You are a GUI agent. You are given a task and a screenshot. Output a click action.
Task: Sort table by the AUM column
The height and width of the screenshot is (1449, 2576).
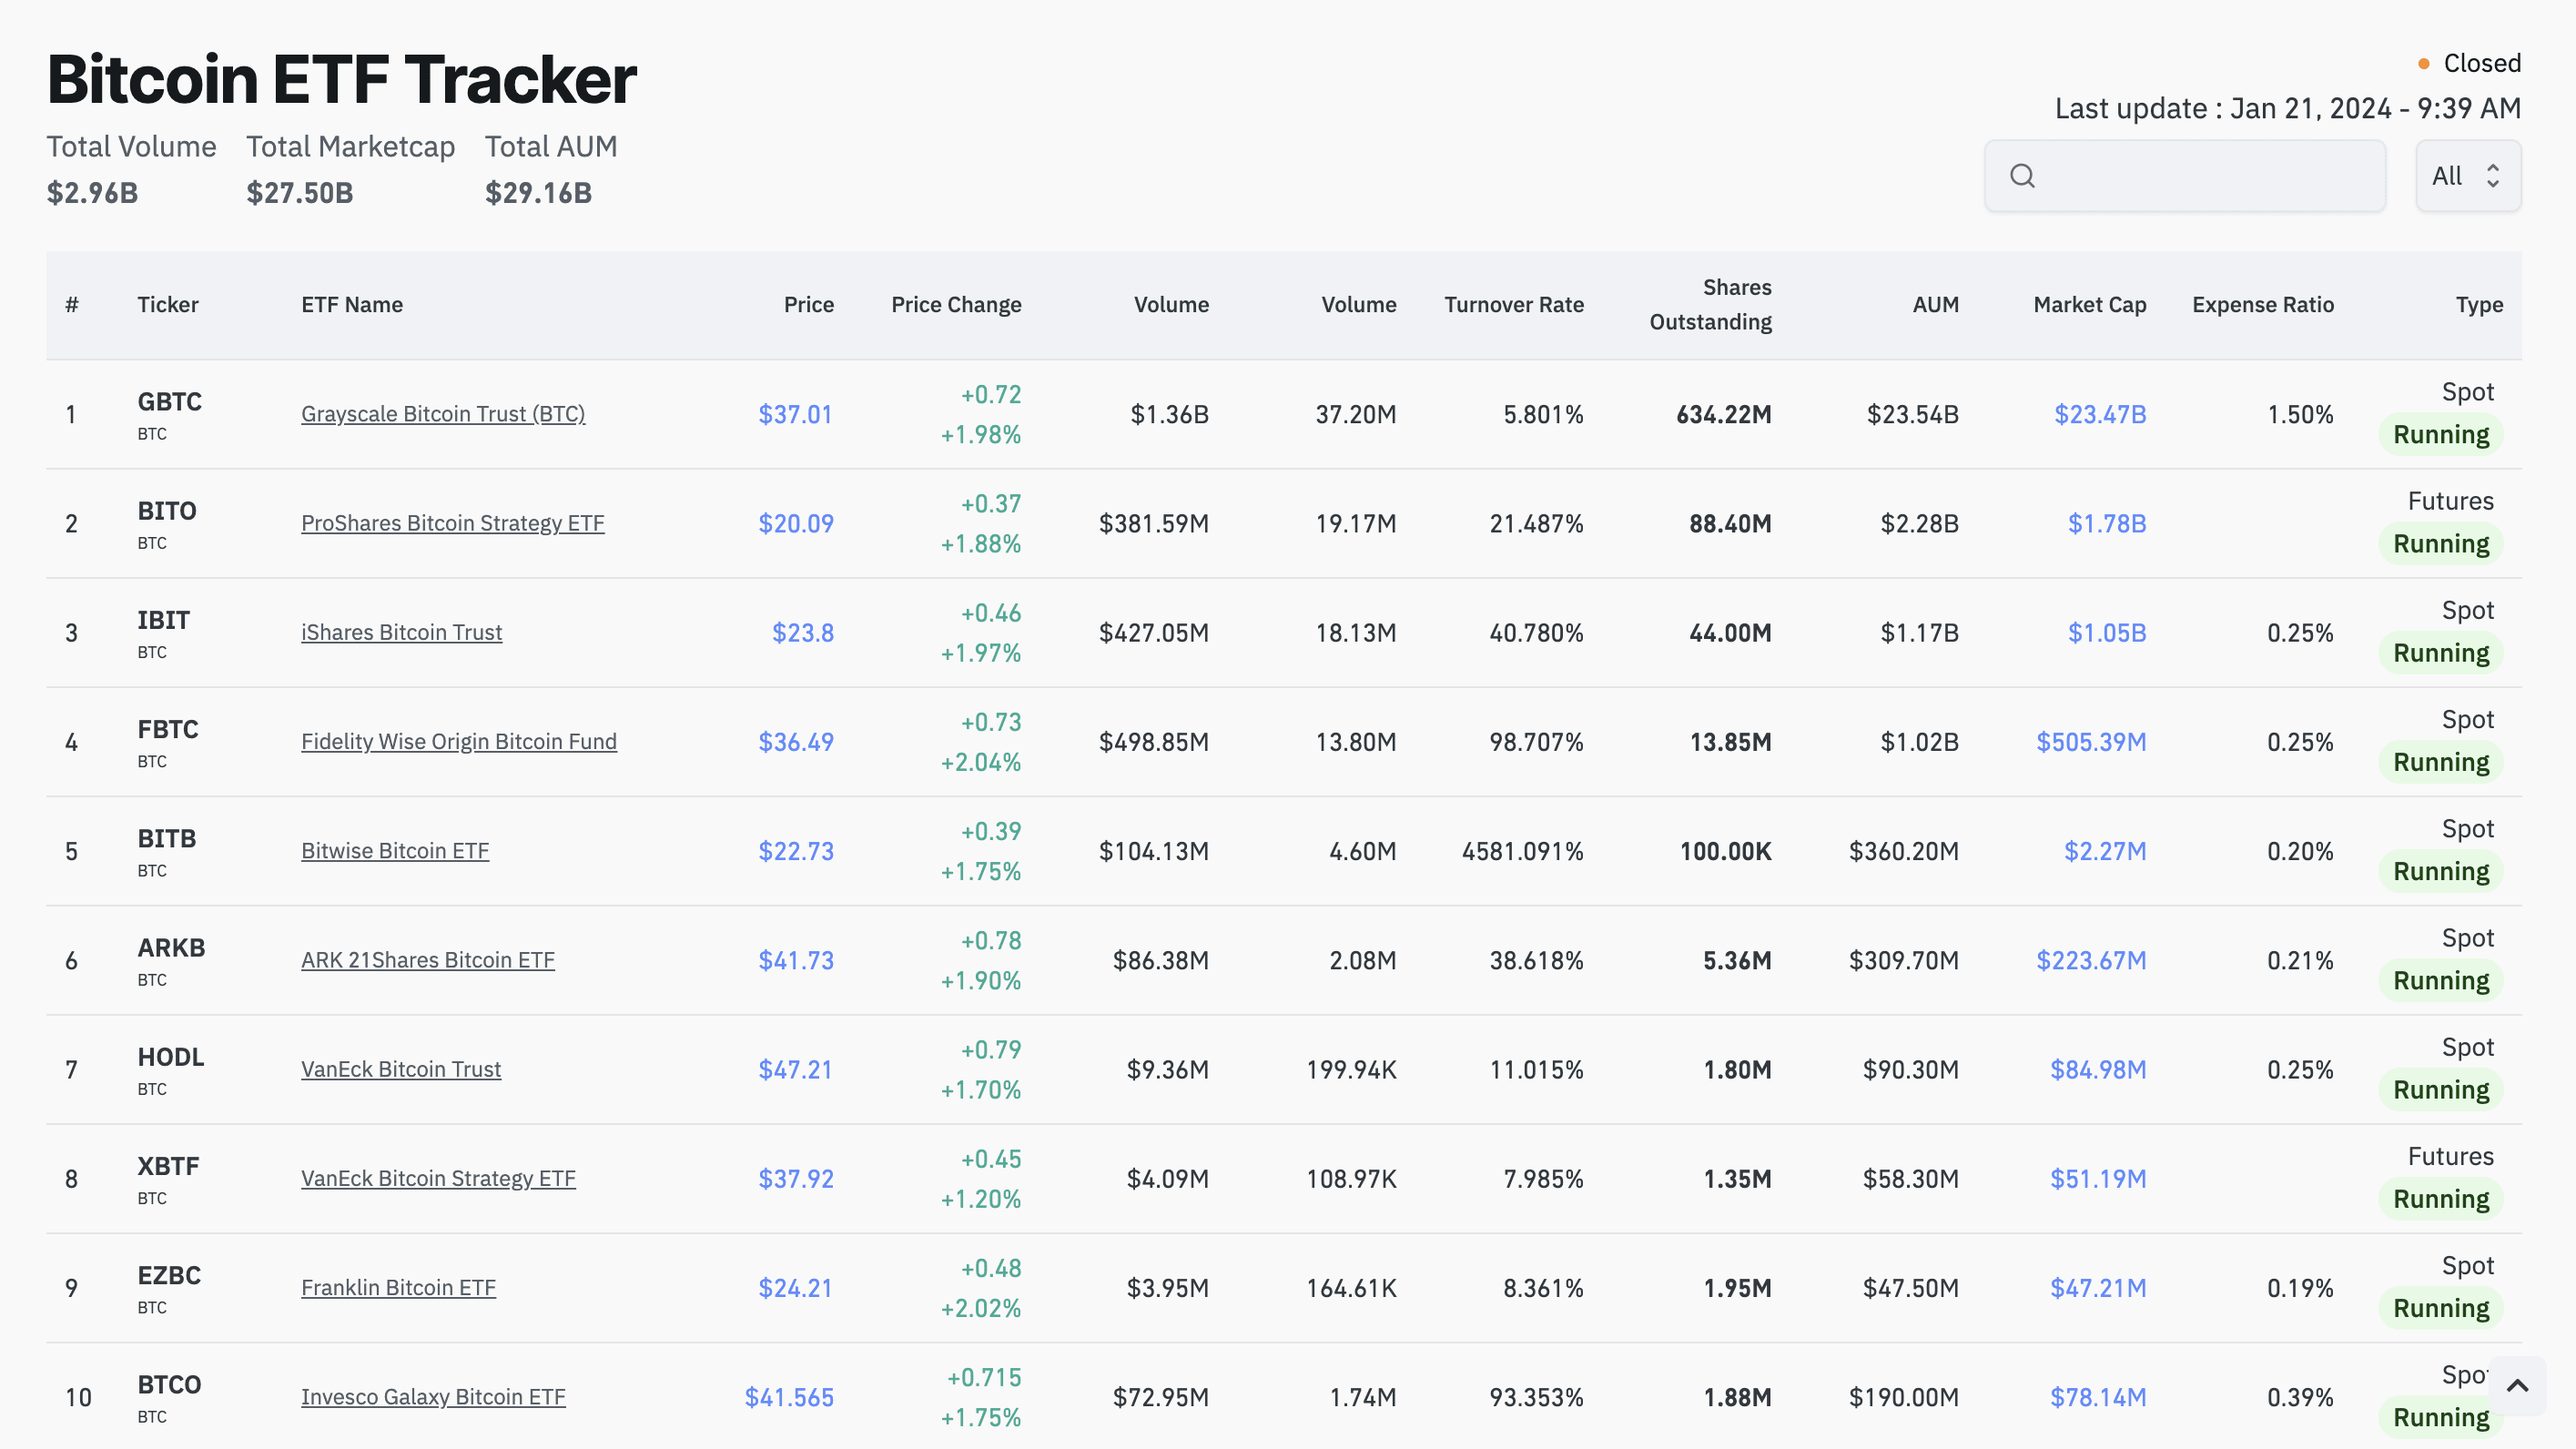tap(1935, 305)
